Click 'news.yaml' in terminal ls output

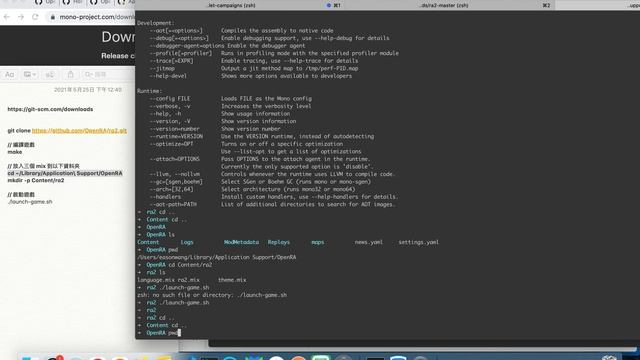pyautogui.click(x=369, y=242)
